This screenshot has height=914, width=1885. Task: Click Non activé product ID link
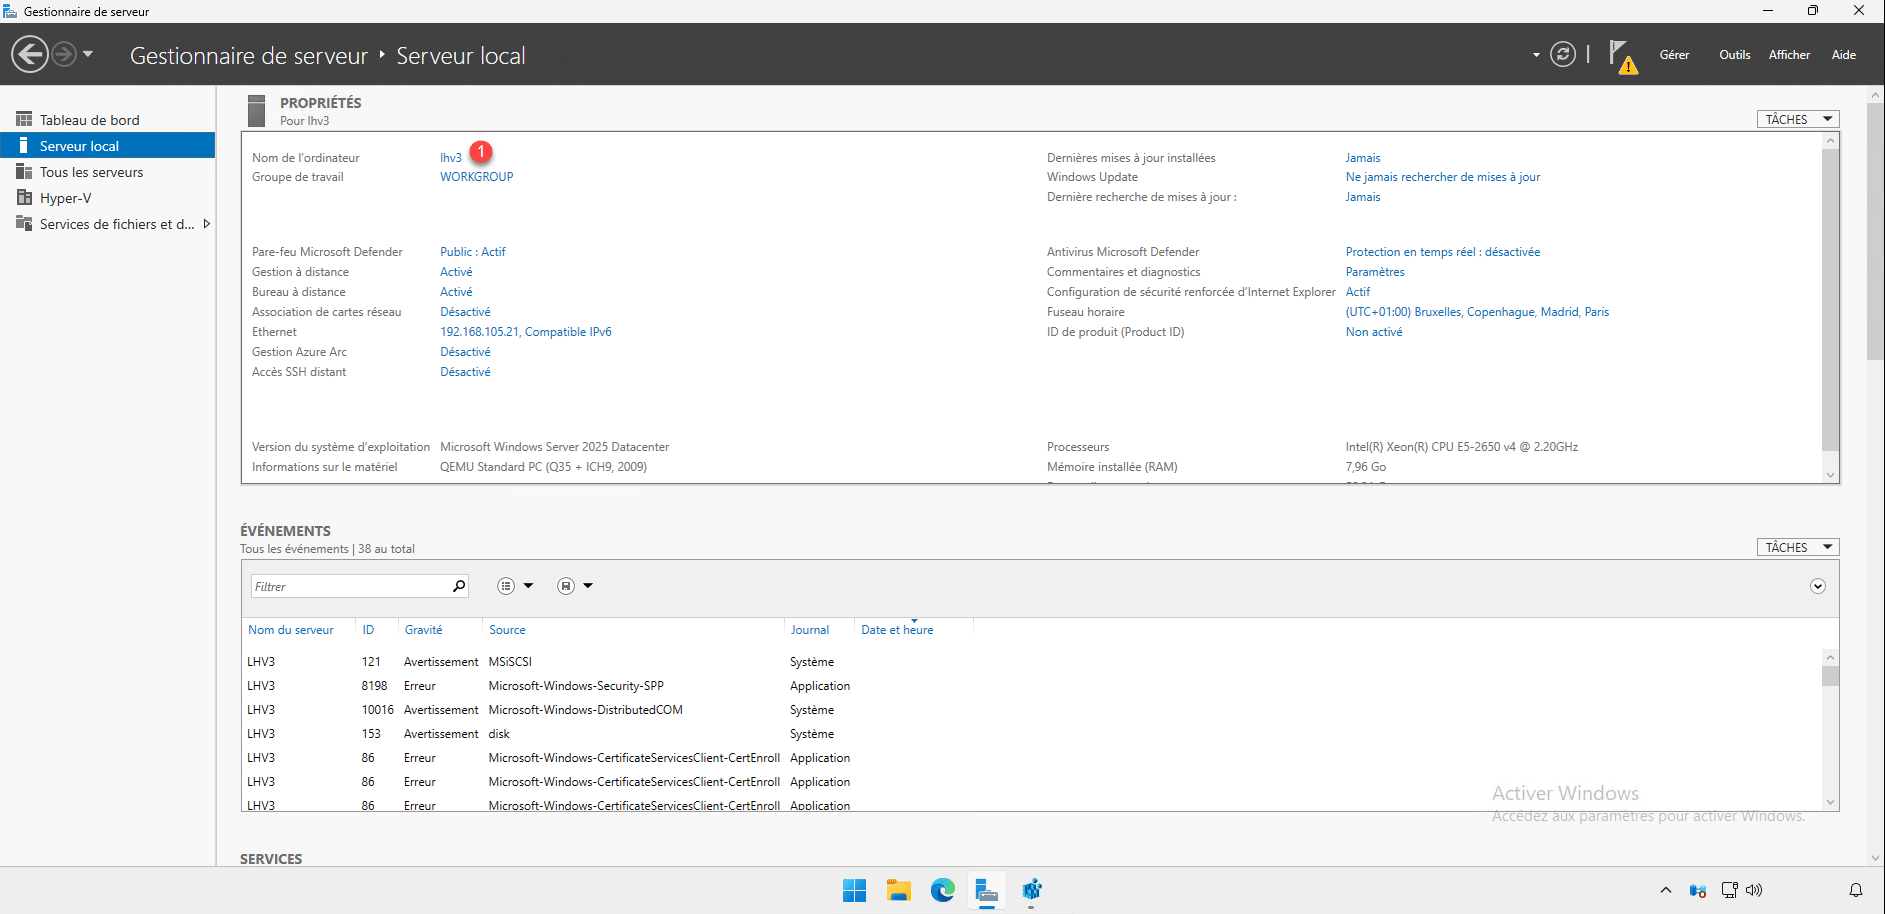pos(1374,332)
